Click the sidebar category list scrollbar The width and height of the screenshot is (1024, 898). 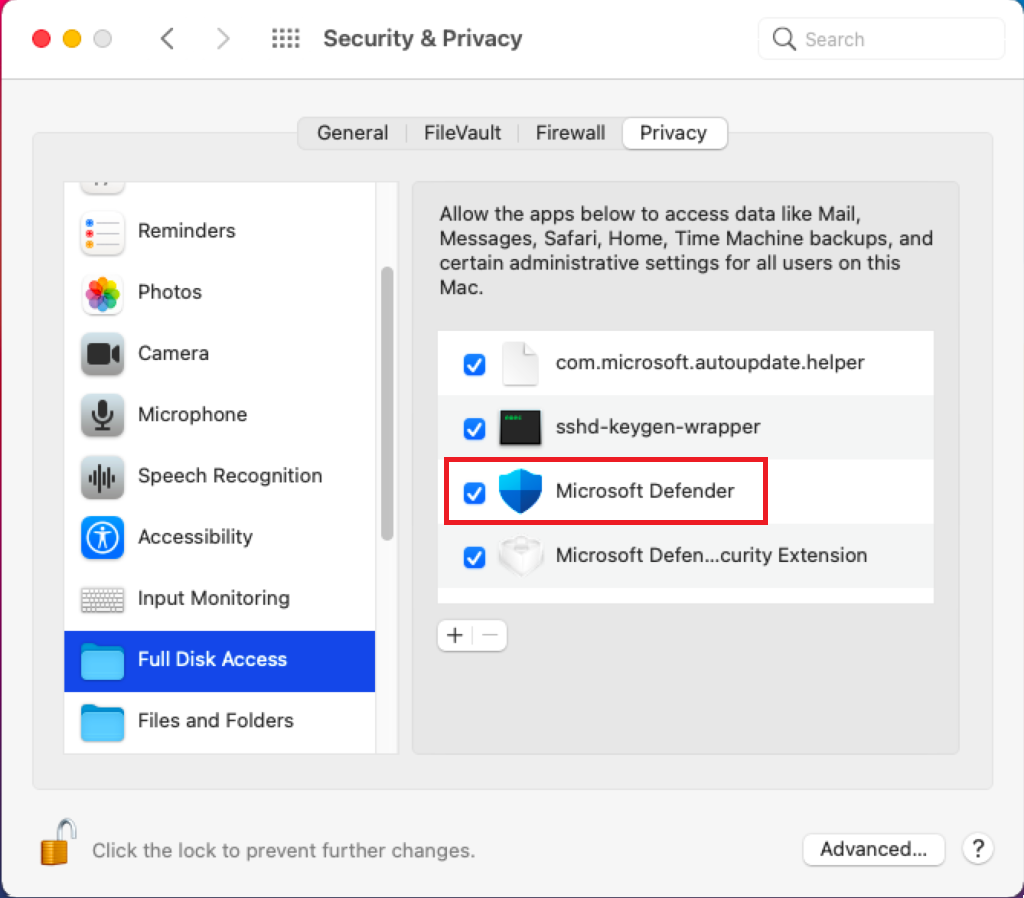(x=387, y=403)
